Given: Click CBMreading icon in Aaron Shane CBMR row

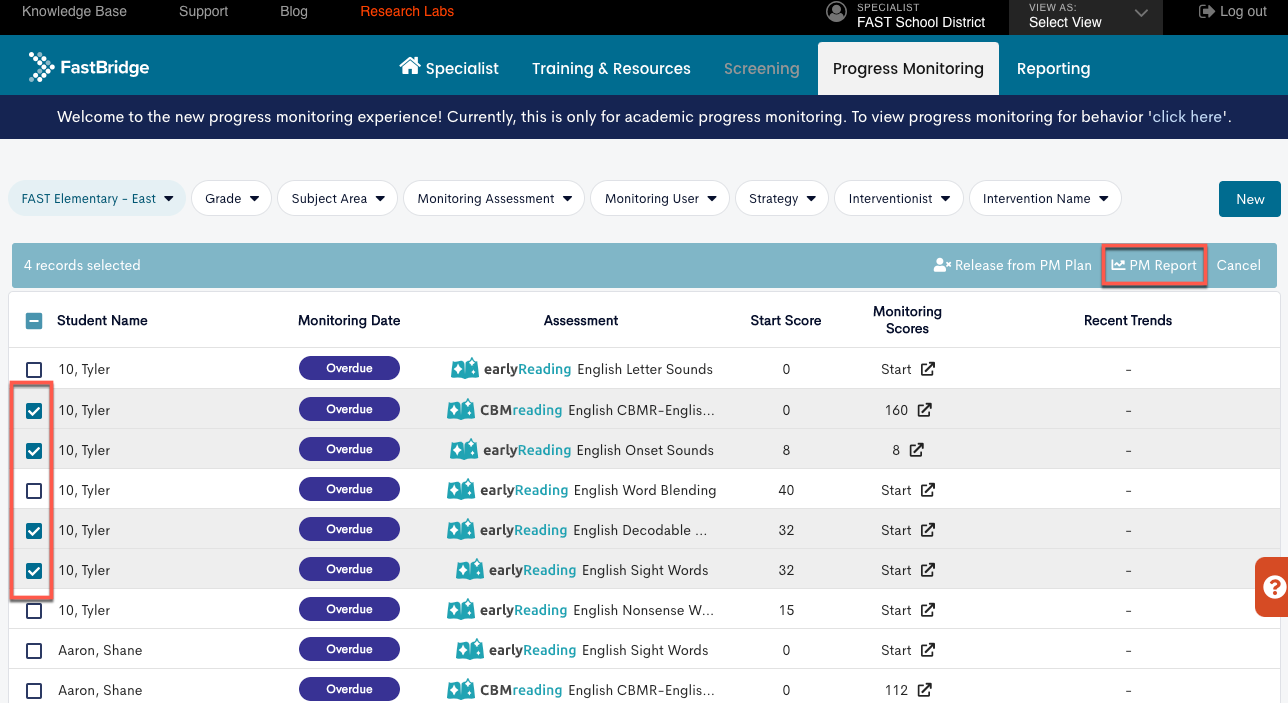Looking at the screenshot, I should [x=461, y=690].
